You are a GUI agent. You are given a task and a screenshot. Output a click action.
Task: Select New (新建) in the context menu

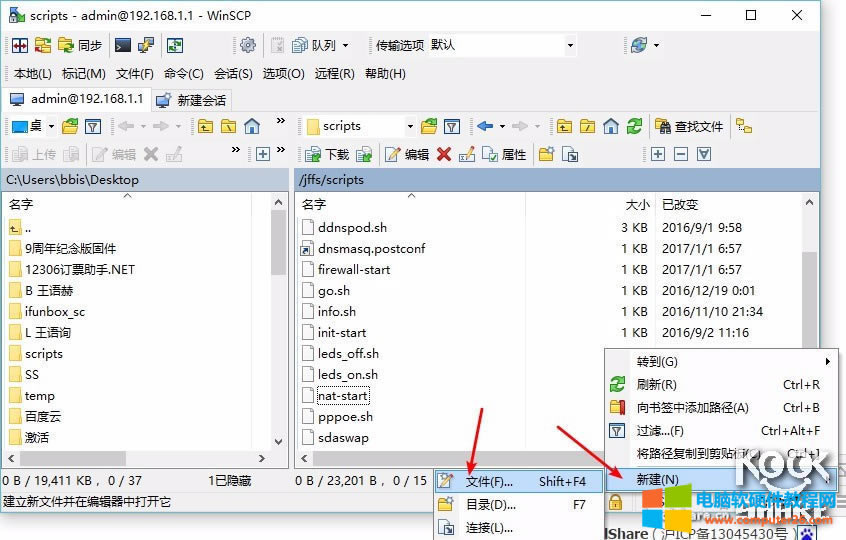(721, 479)
